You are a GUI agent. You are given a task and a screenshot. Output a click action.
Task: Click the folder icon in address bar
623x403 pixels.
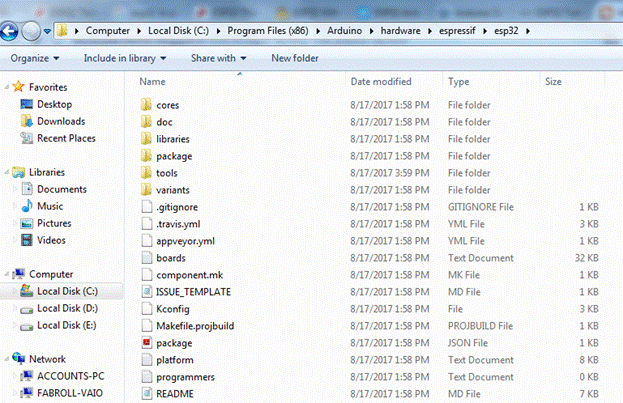(x=62, y=31)
